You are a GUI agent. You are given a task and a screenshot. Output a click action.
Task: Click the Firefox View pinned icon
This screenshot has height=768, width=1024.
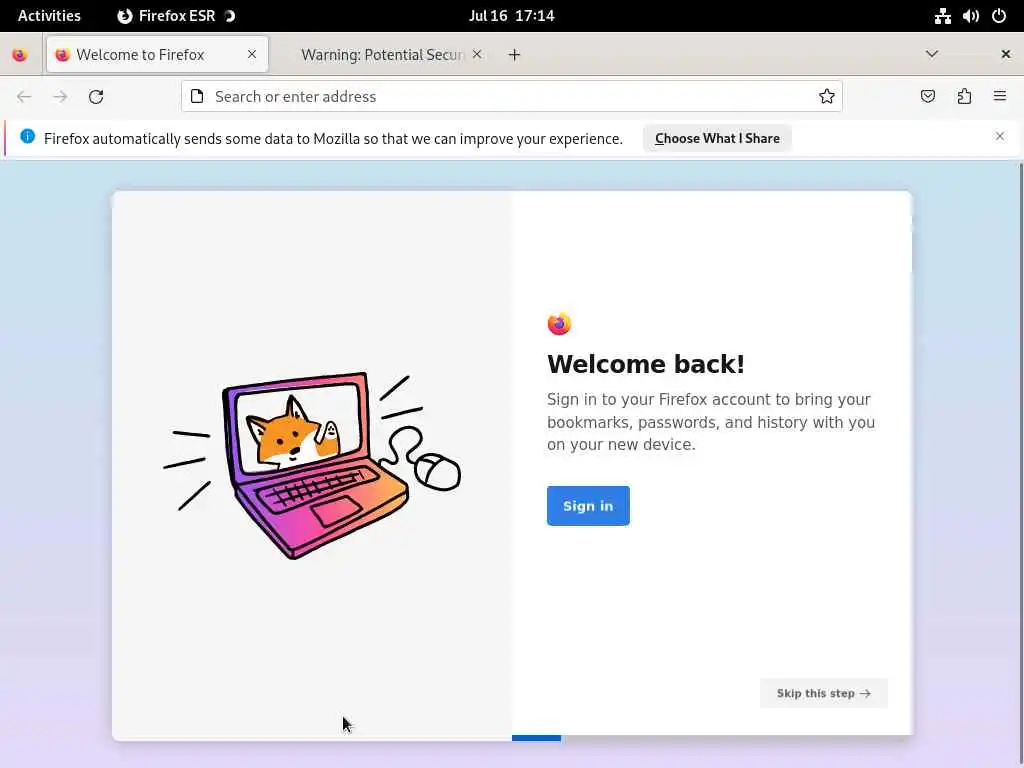[20, 55]
